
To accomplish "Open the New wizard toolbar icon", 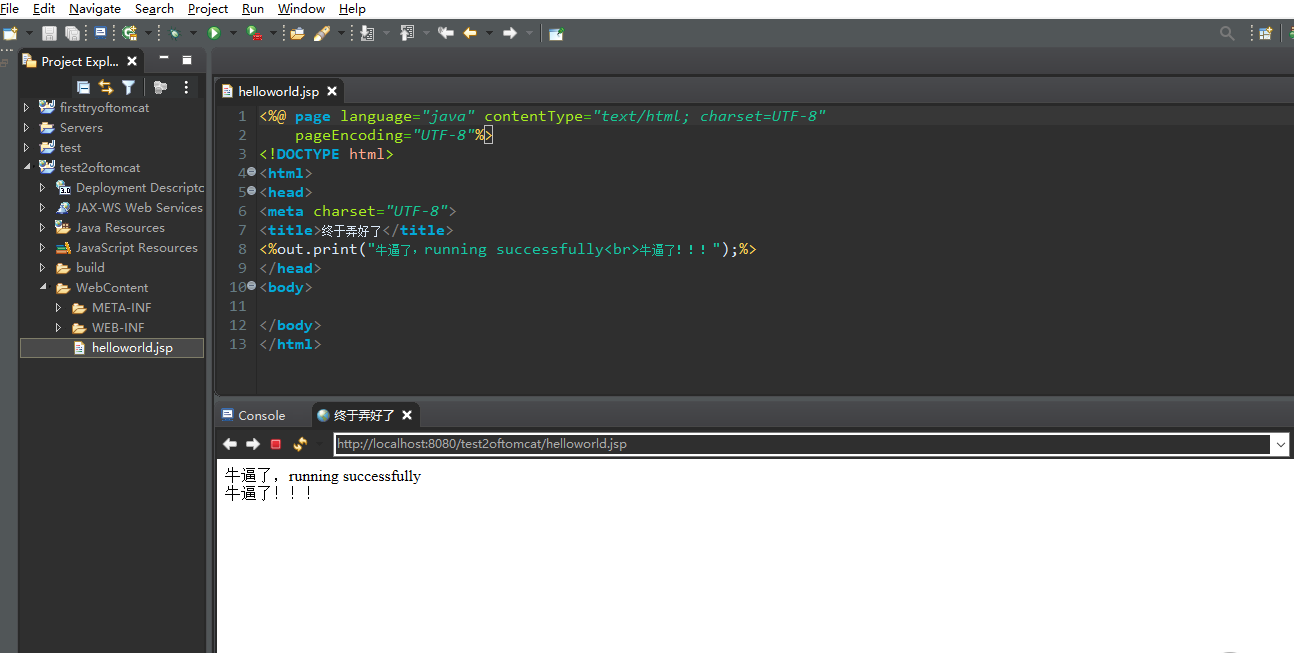I will 10,32.
